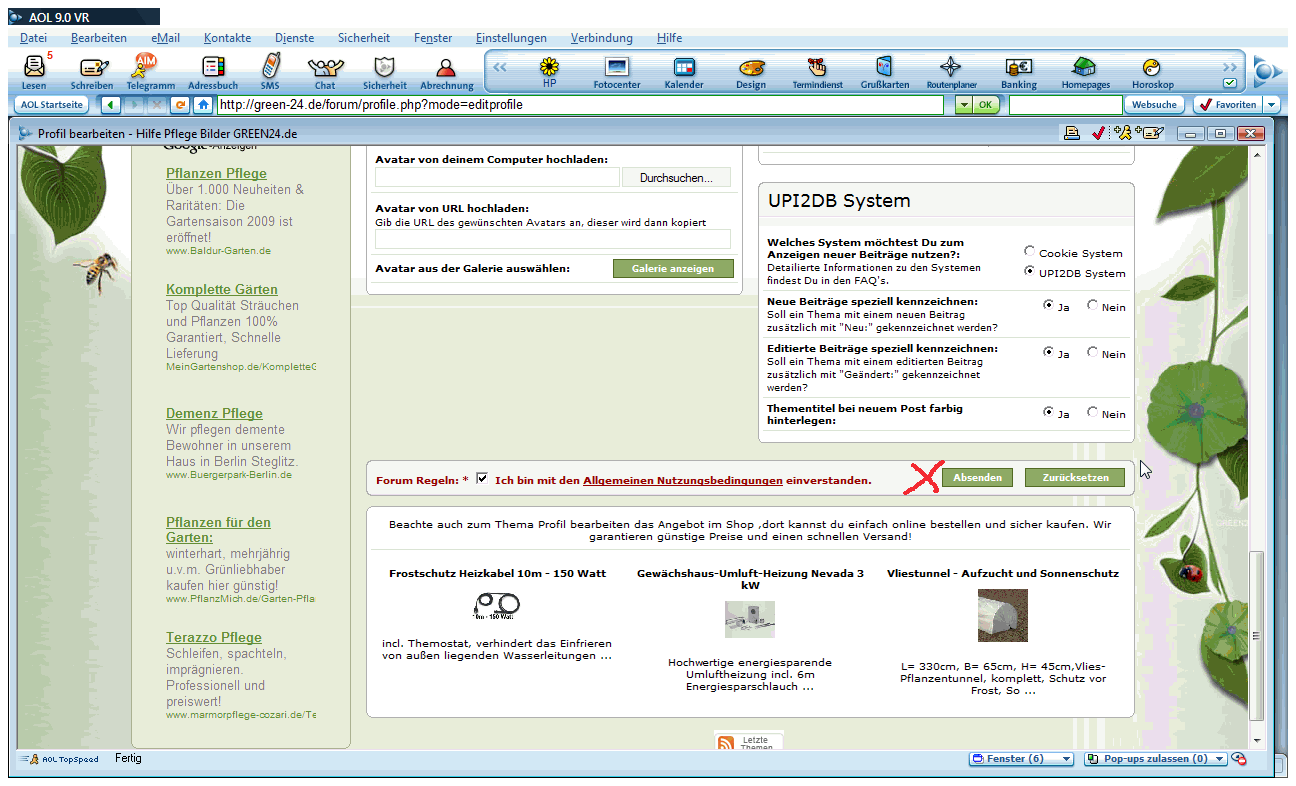Image resolution: width=1296 pixels, height=786 pixels.
Task: Launch the Fotocenter toolbar icon
Action: pos(617,69)
